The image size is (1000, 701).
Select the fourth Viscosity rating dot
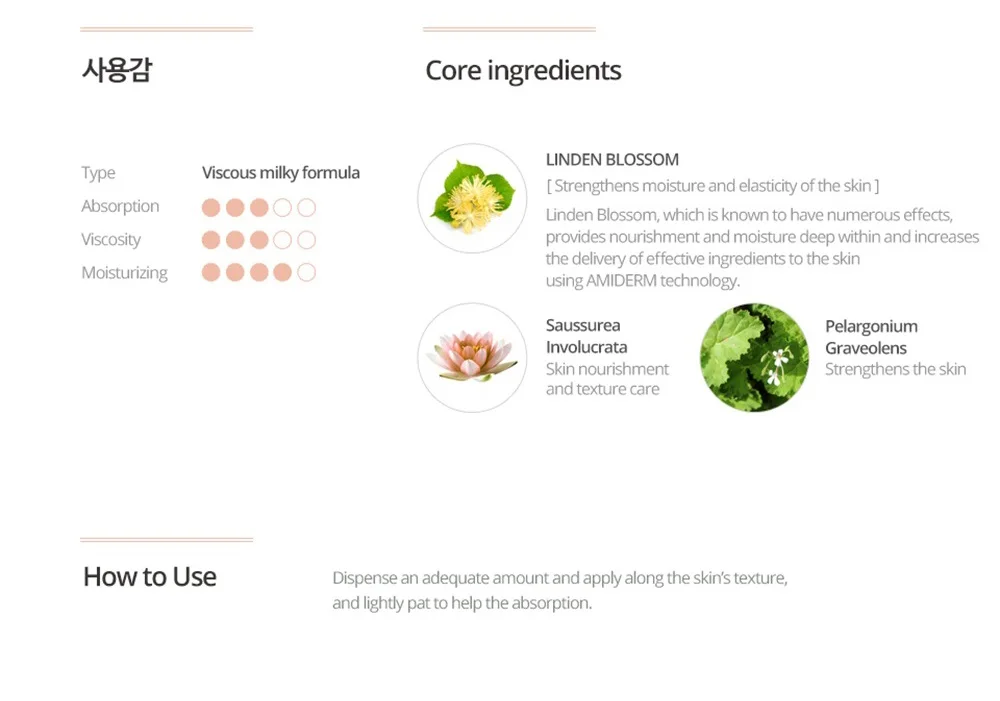[283, 240]
